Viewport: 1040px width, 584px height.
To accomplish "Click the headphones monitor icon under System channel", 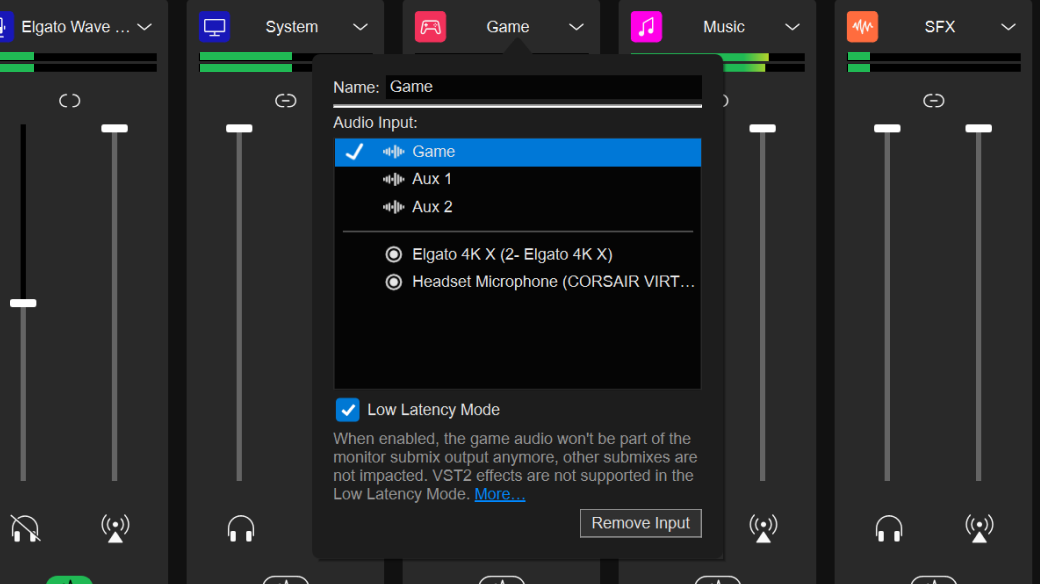I will (x=239, y=528).
